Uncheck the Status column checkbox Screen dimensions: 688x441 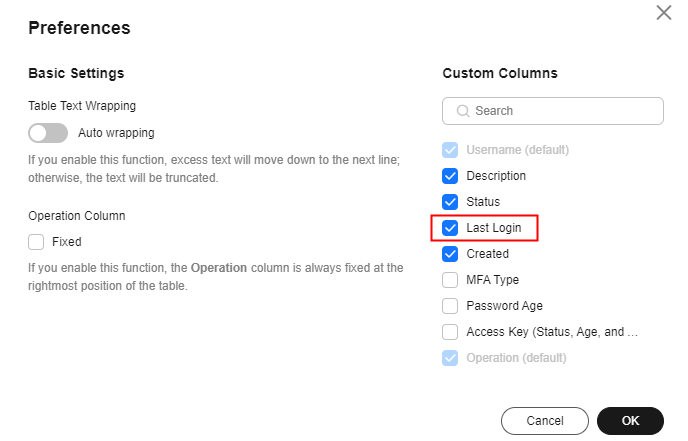coord(450,202)
